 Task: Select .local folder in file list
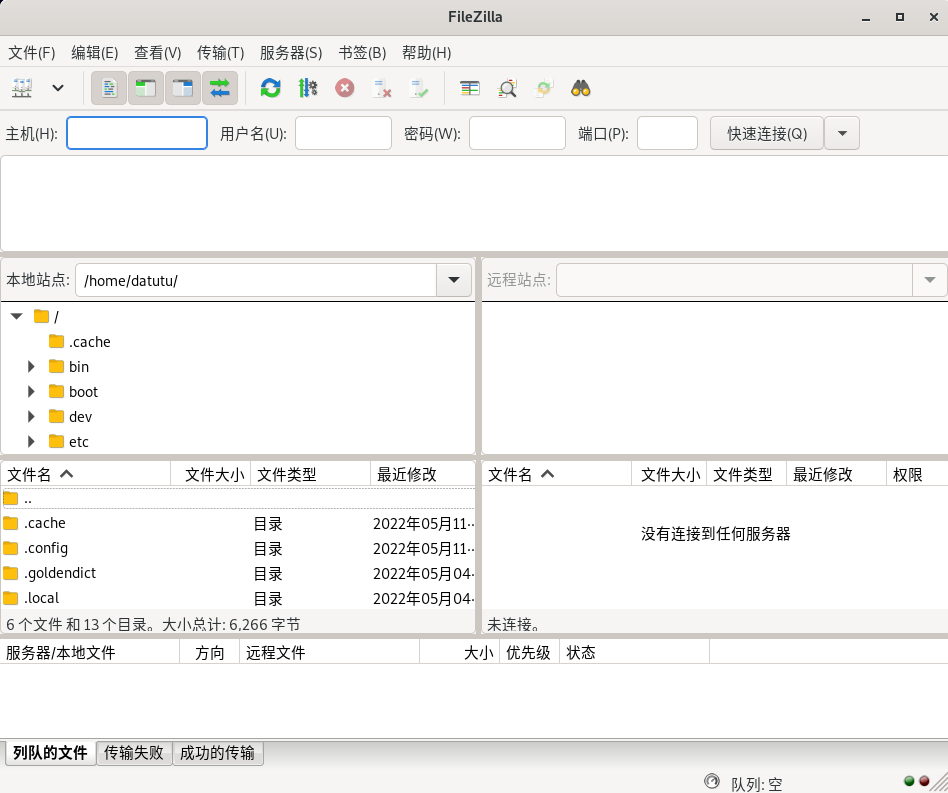point(238,598)
